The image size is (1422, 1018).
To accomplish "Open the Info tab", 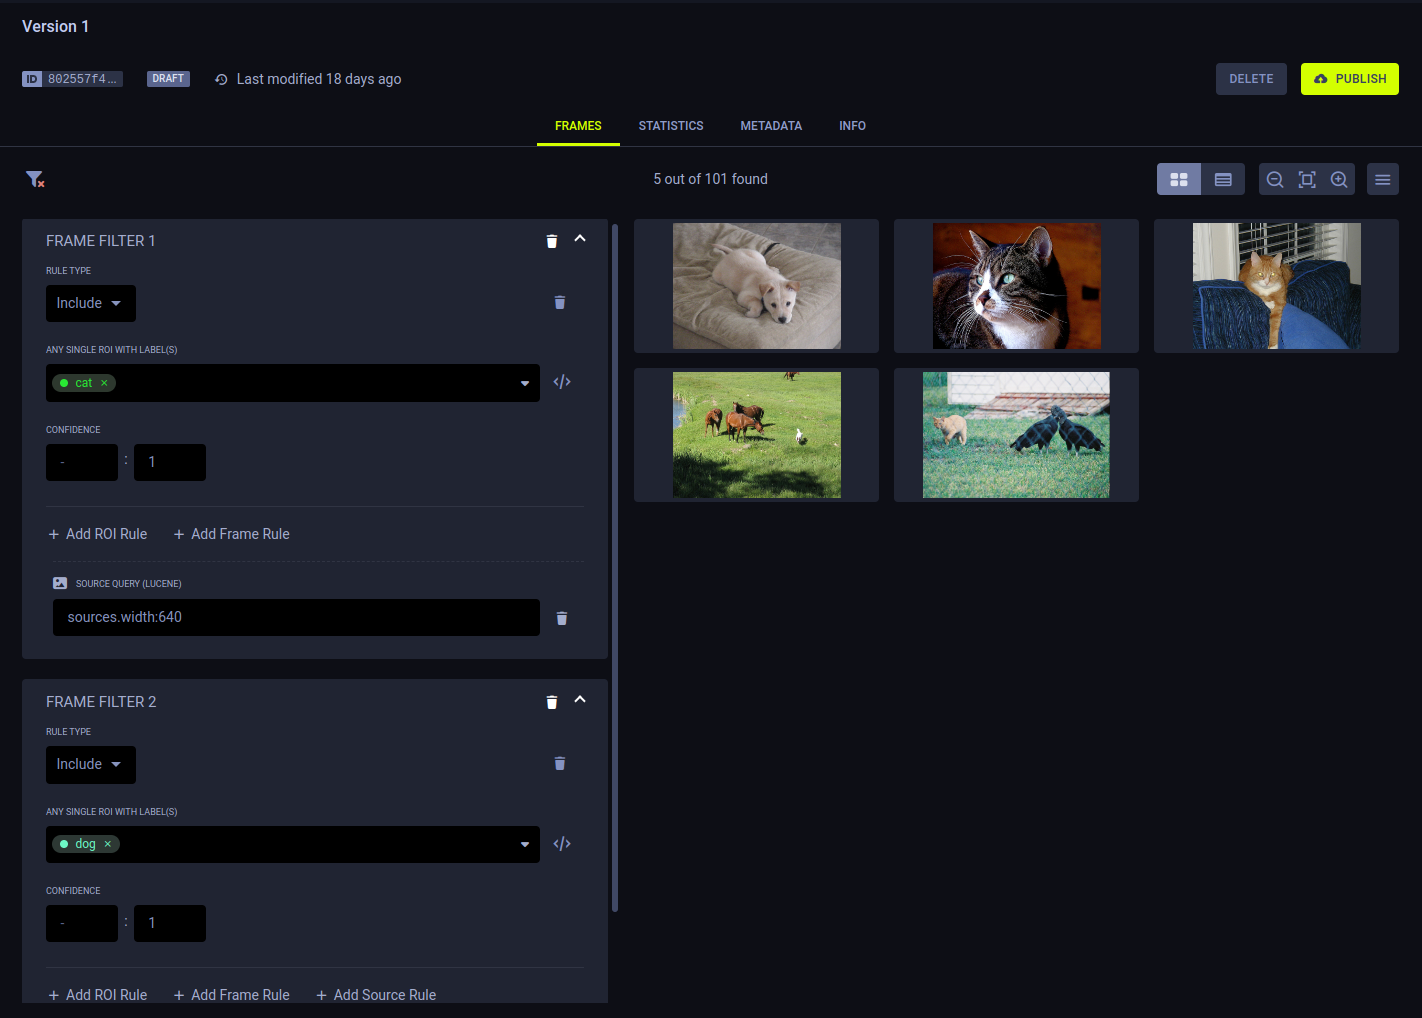I will tap(852, 125).
